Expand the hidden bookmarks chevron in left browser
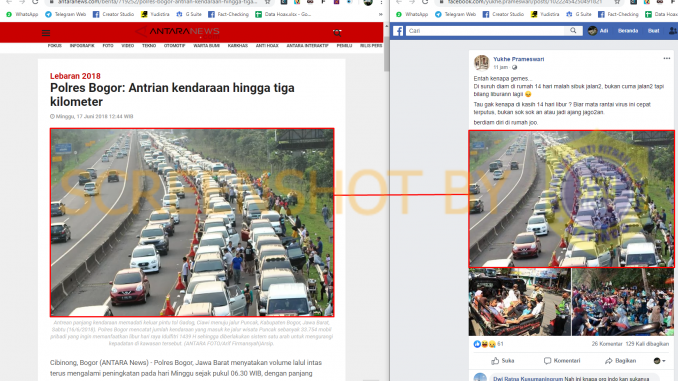 (381, 14)
